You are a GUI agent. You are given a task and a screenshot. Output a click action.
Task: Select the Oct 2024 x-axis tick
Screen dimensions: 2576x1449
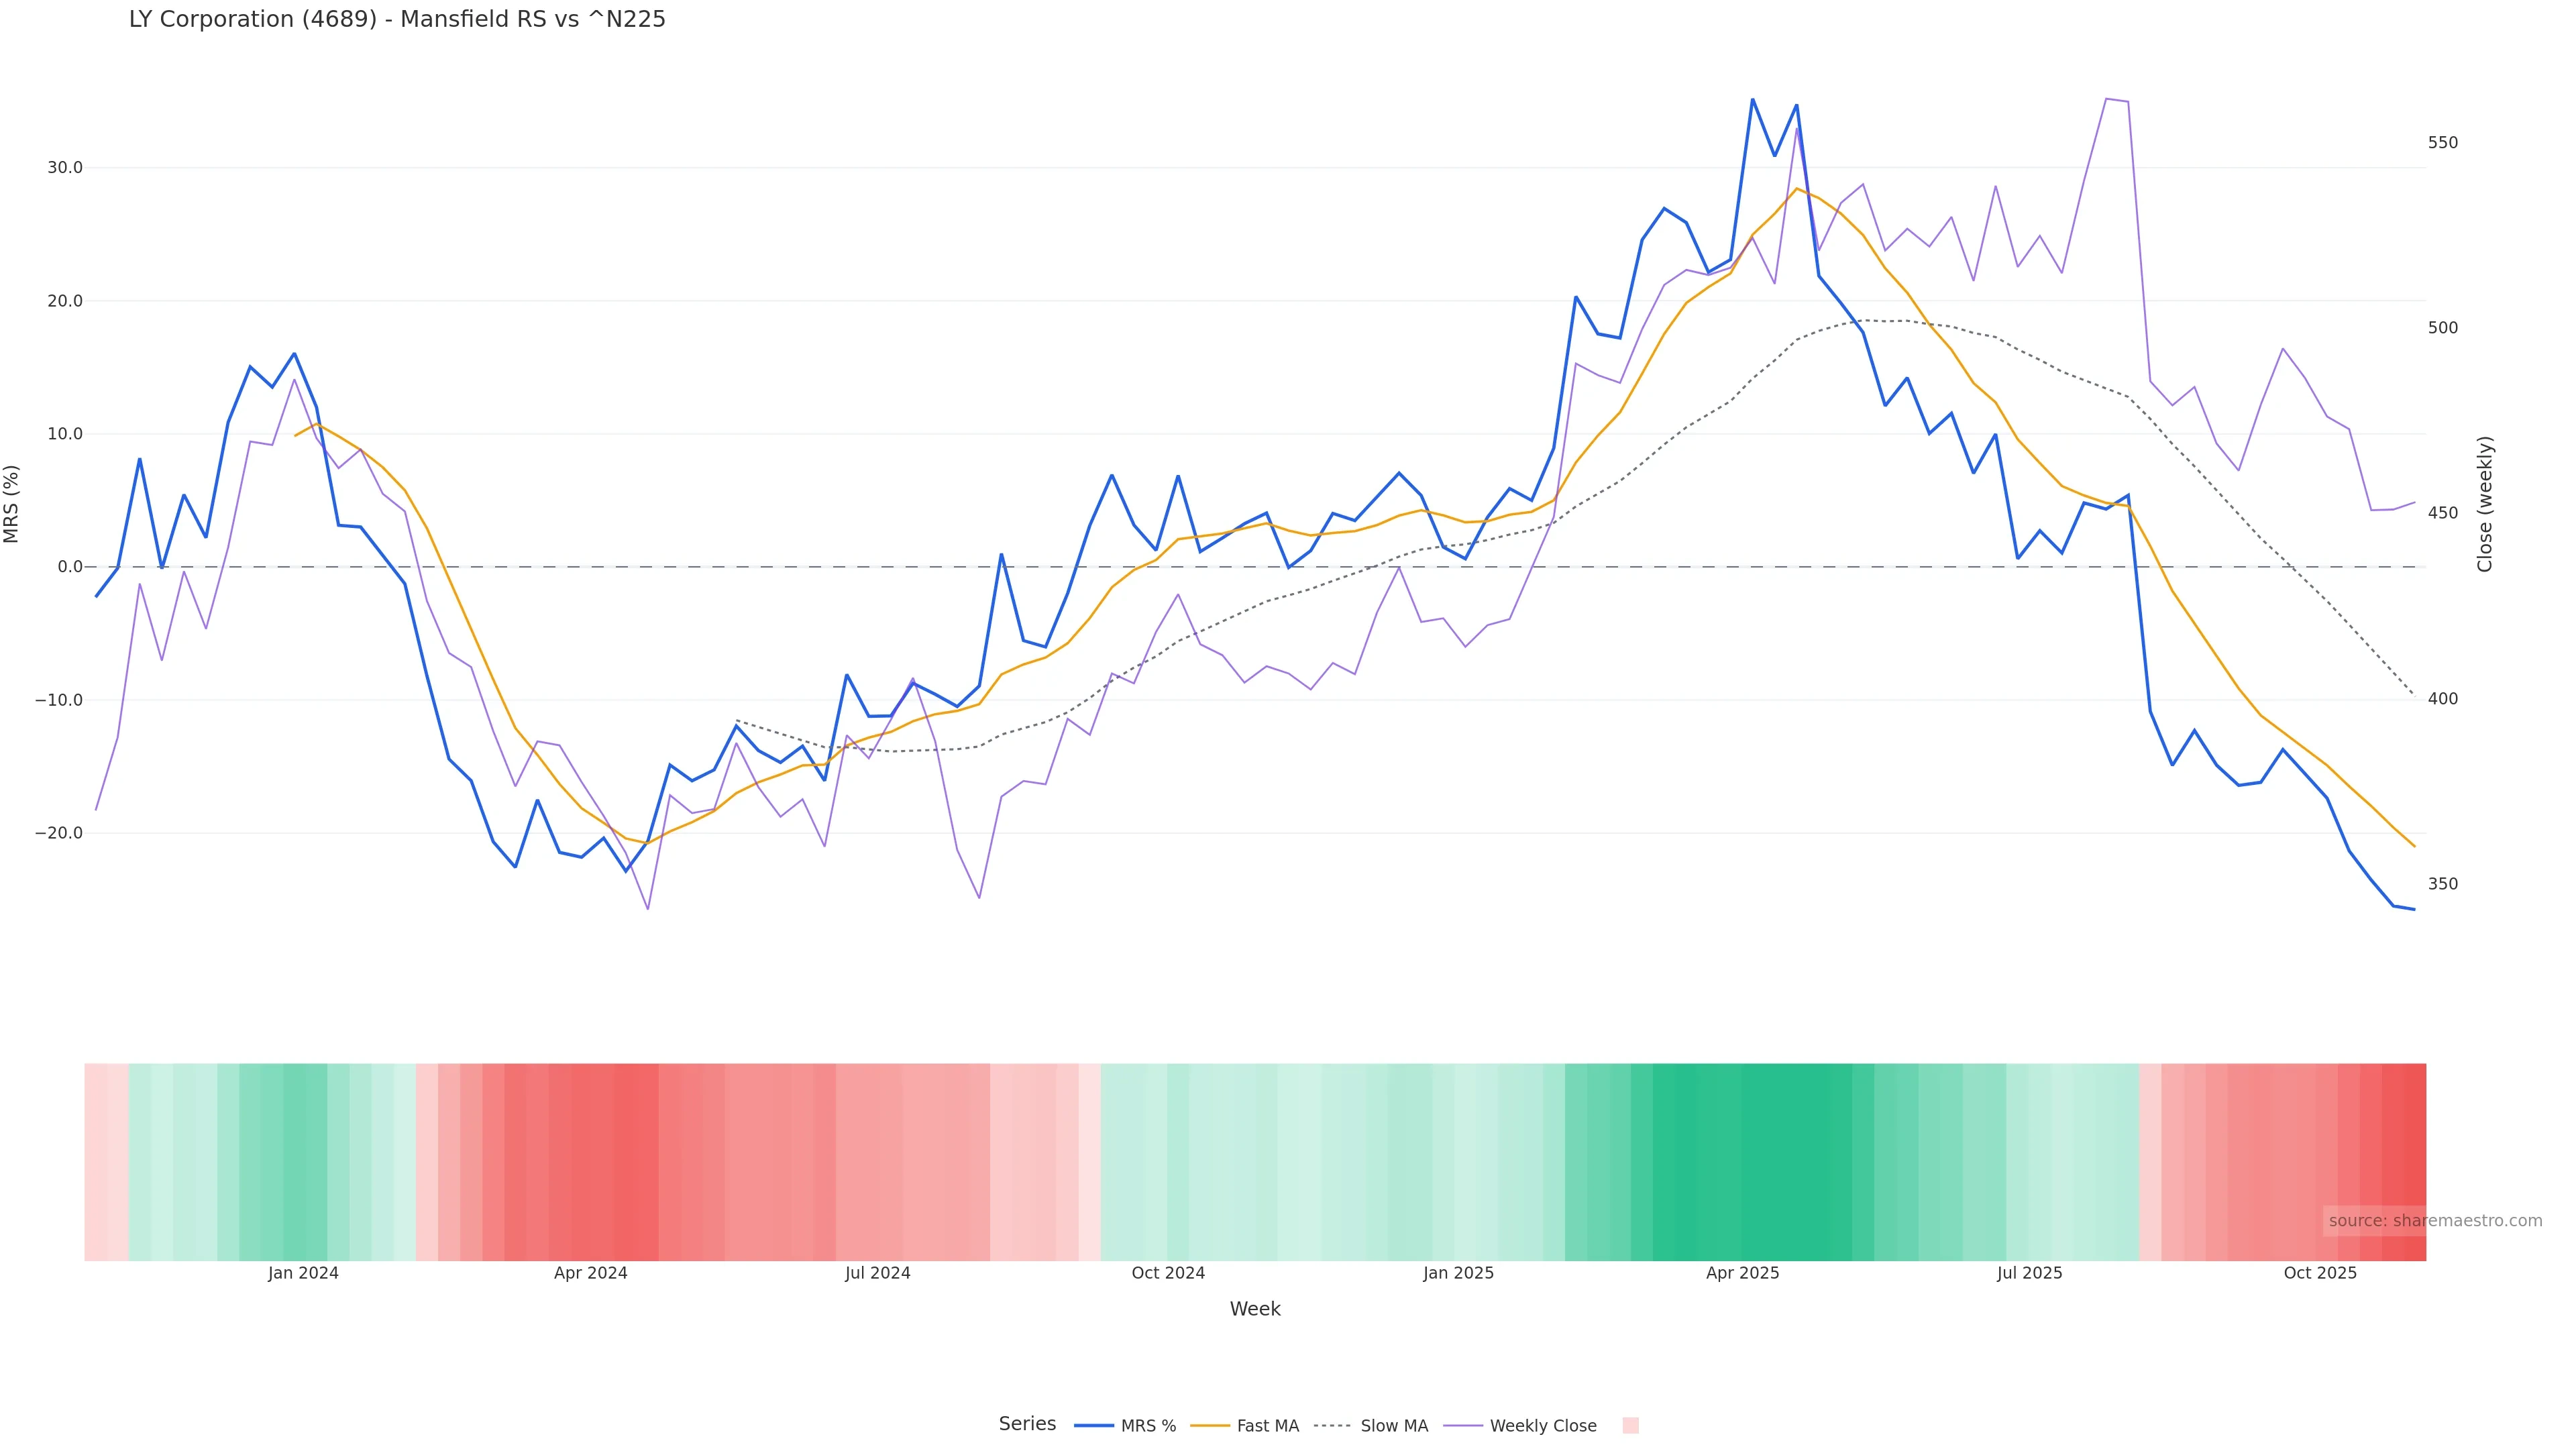tap(1168, 1273)
